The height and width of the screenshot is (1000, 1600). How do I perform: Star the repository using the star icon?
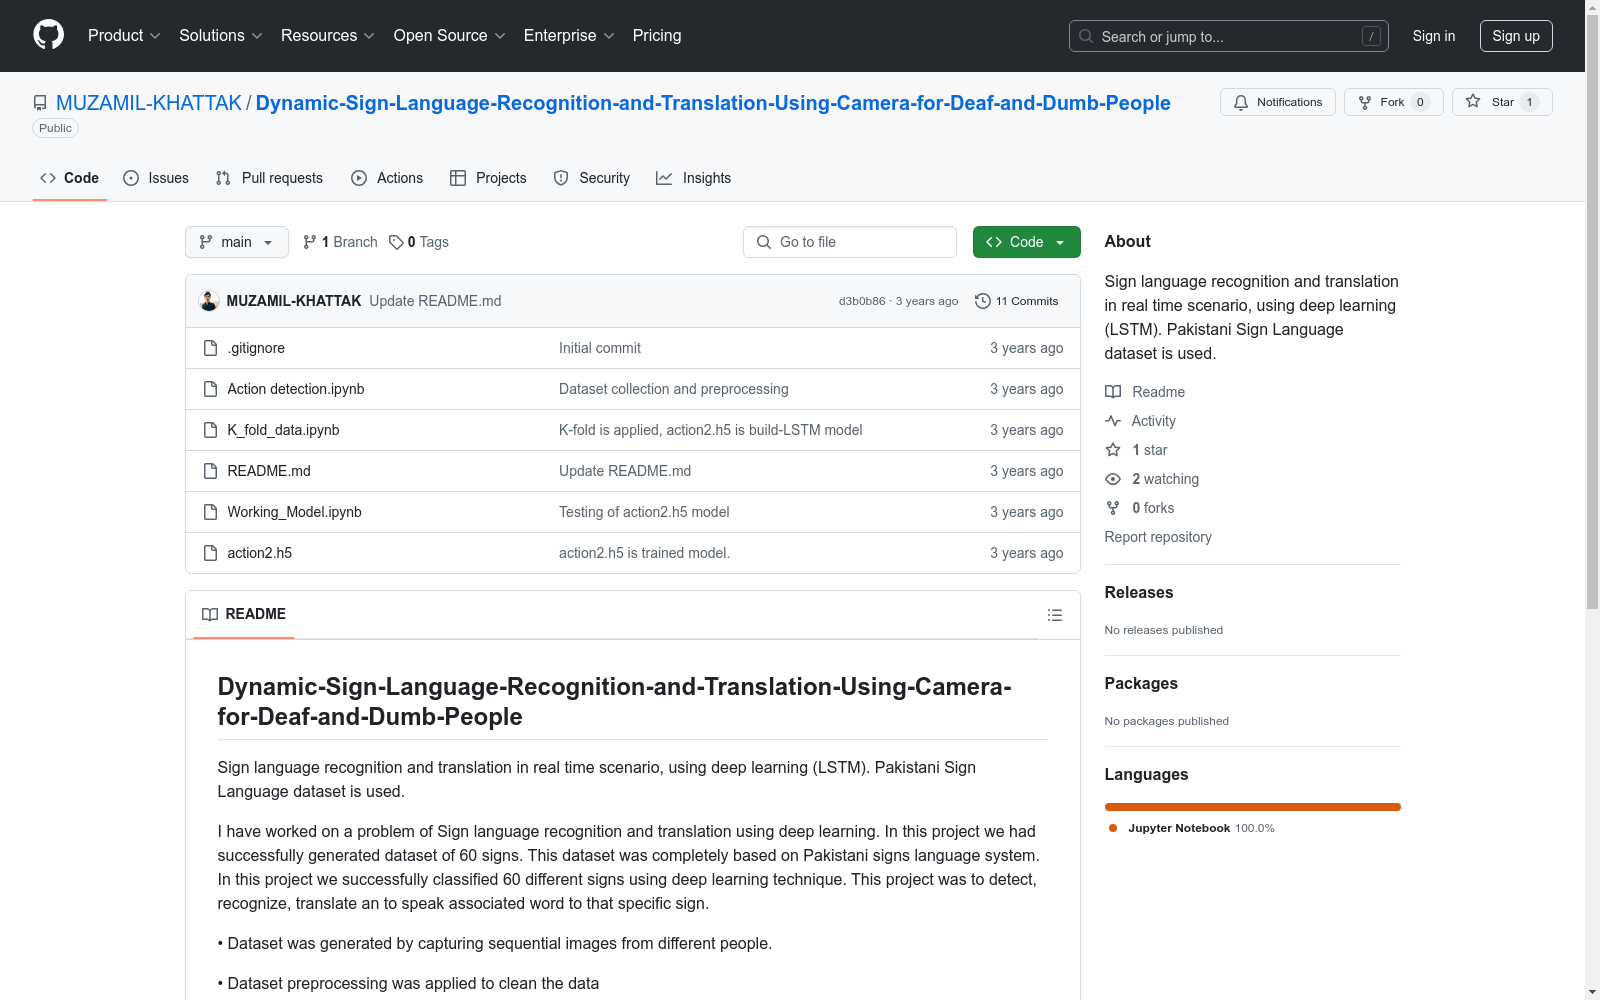coord(1473,101)
